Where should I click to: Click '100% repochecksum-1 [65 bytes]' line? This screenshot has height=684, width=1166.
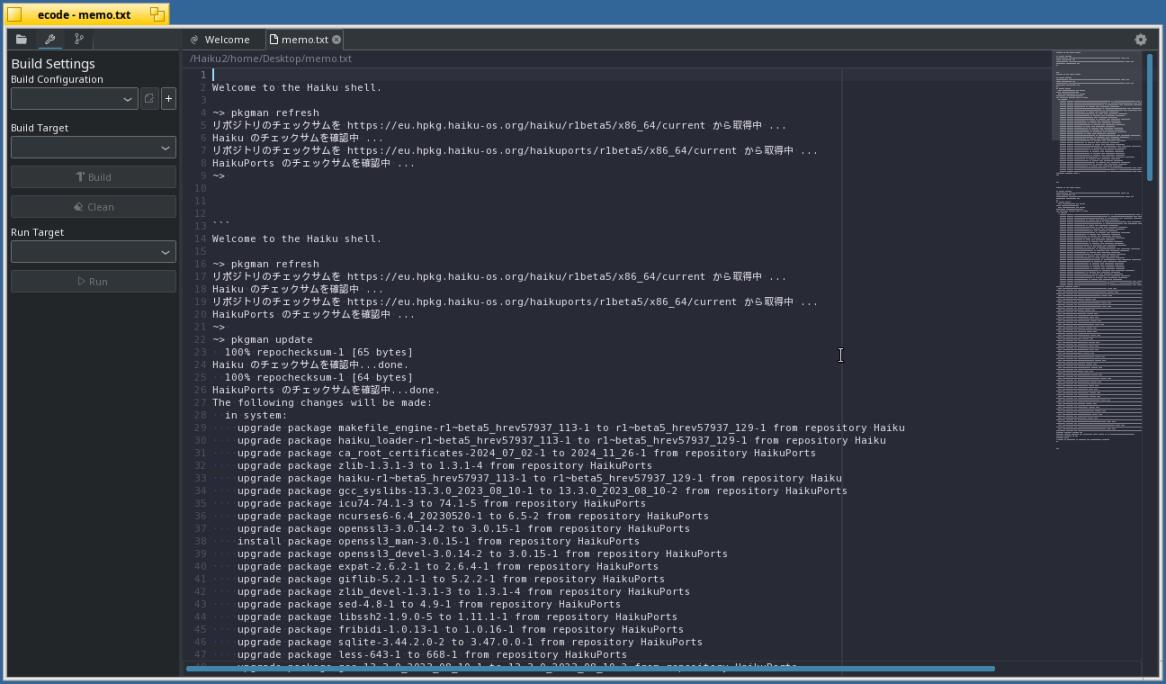pos(318,352)
